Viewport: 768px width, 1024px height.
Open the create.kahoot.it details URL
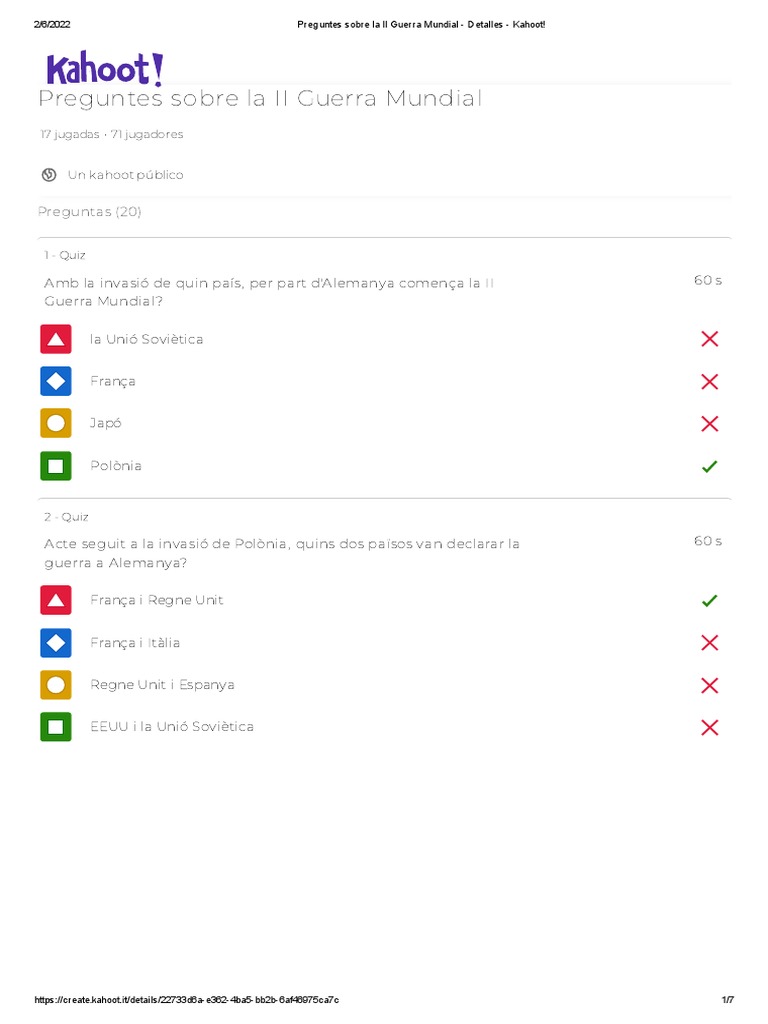pos(187,1000)
